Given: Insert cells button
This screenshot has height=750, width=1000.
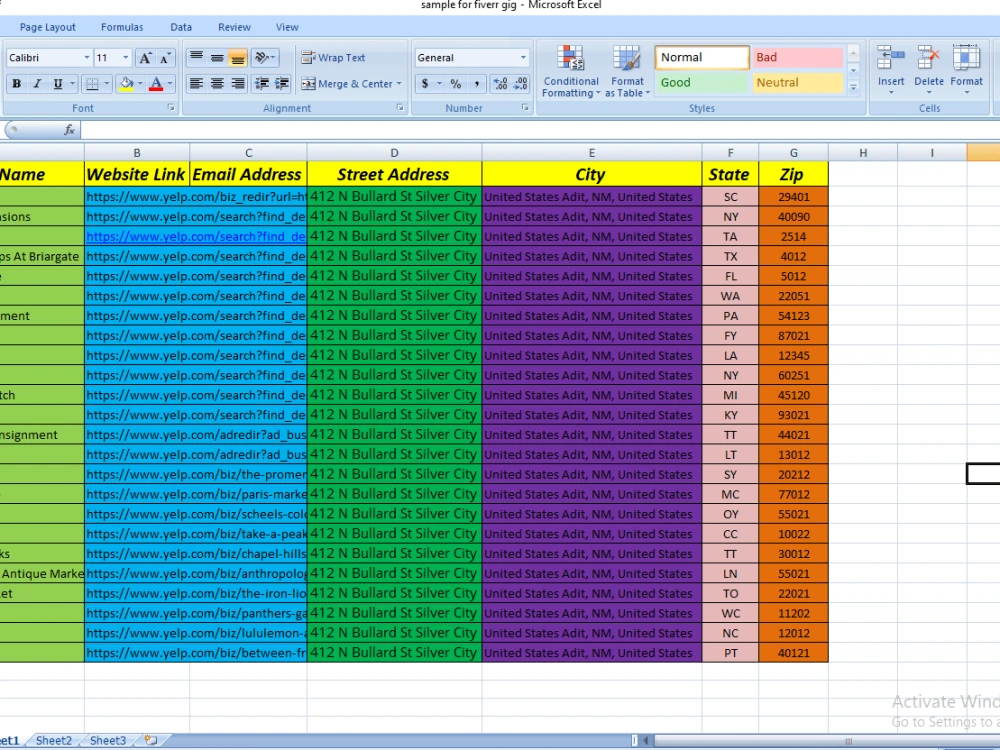Looking at the screenshot, I should tap(891, 70).
